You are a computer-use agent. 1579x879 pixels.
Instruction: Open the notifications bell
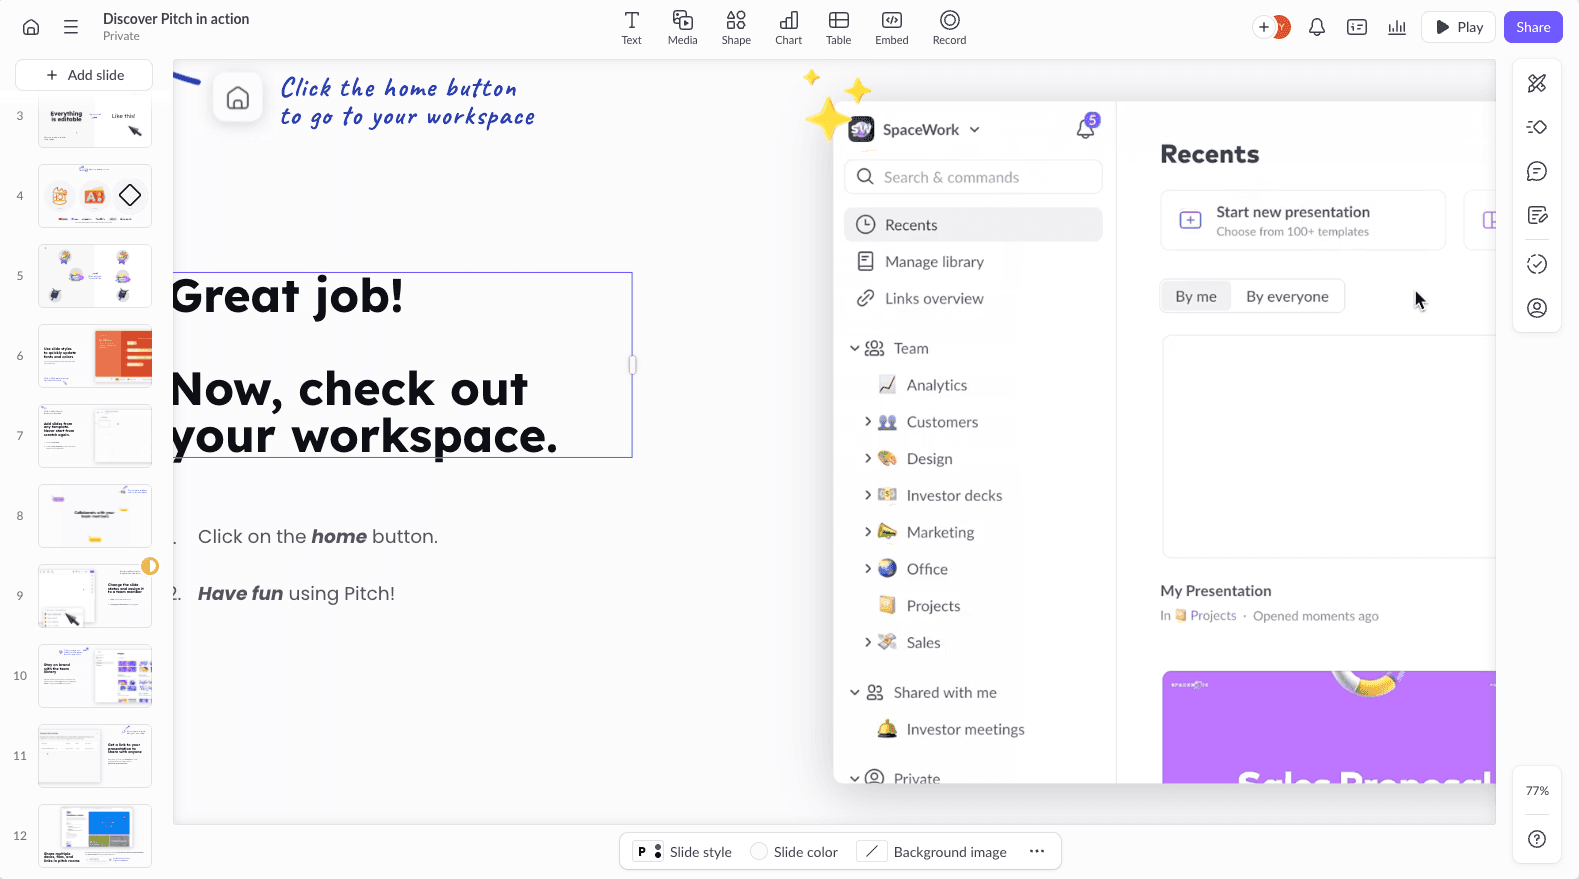pyautogui.click(x=1317, y=27)
